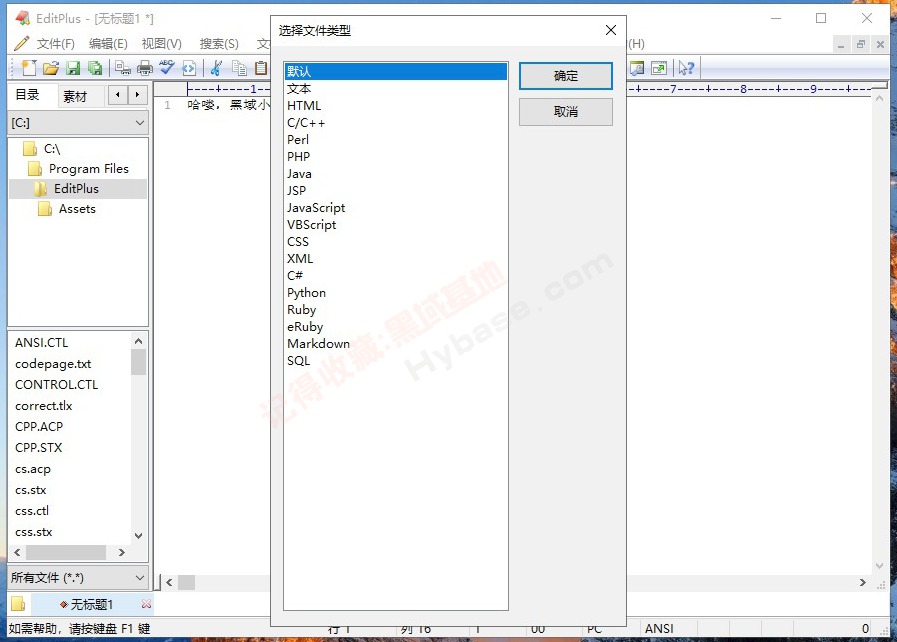Select XML in file type list

tap(395, 259)
